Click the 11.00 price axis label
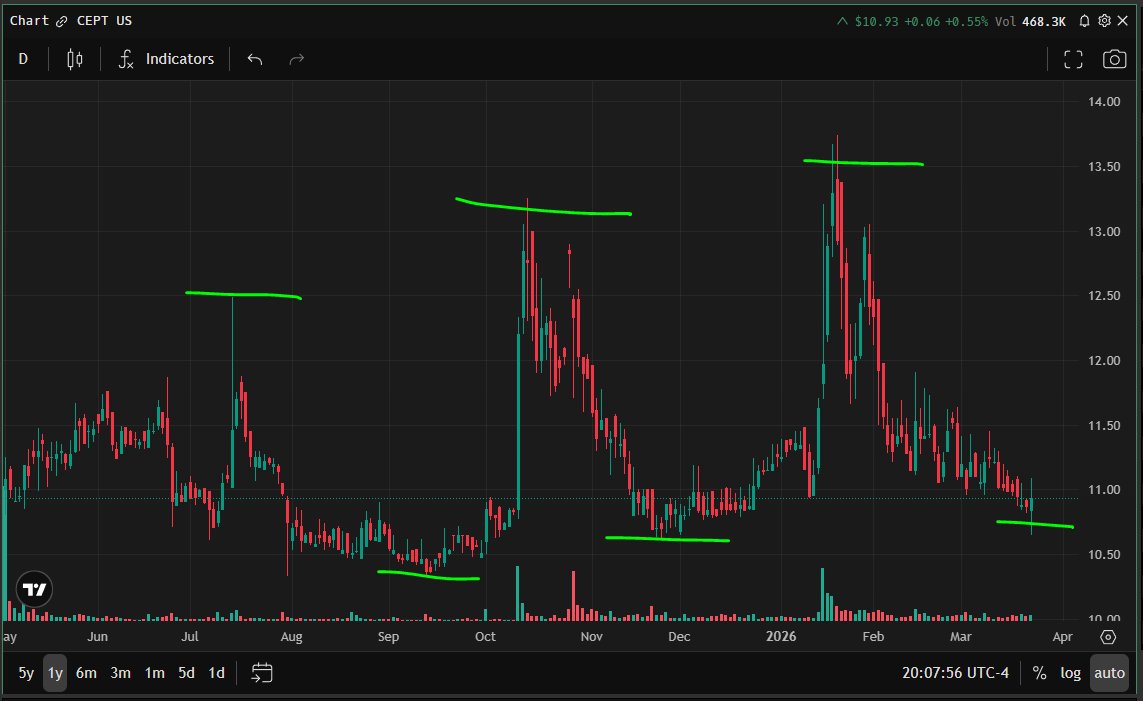This screenshot has width=1143, height=701. [x=1104, y=490]
